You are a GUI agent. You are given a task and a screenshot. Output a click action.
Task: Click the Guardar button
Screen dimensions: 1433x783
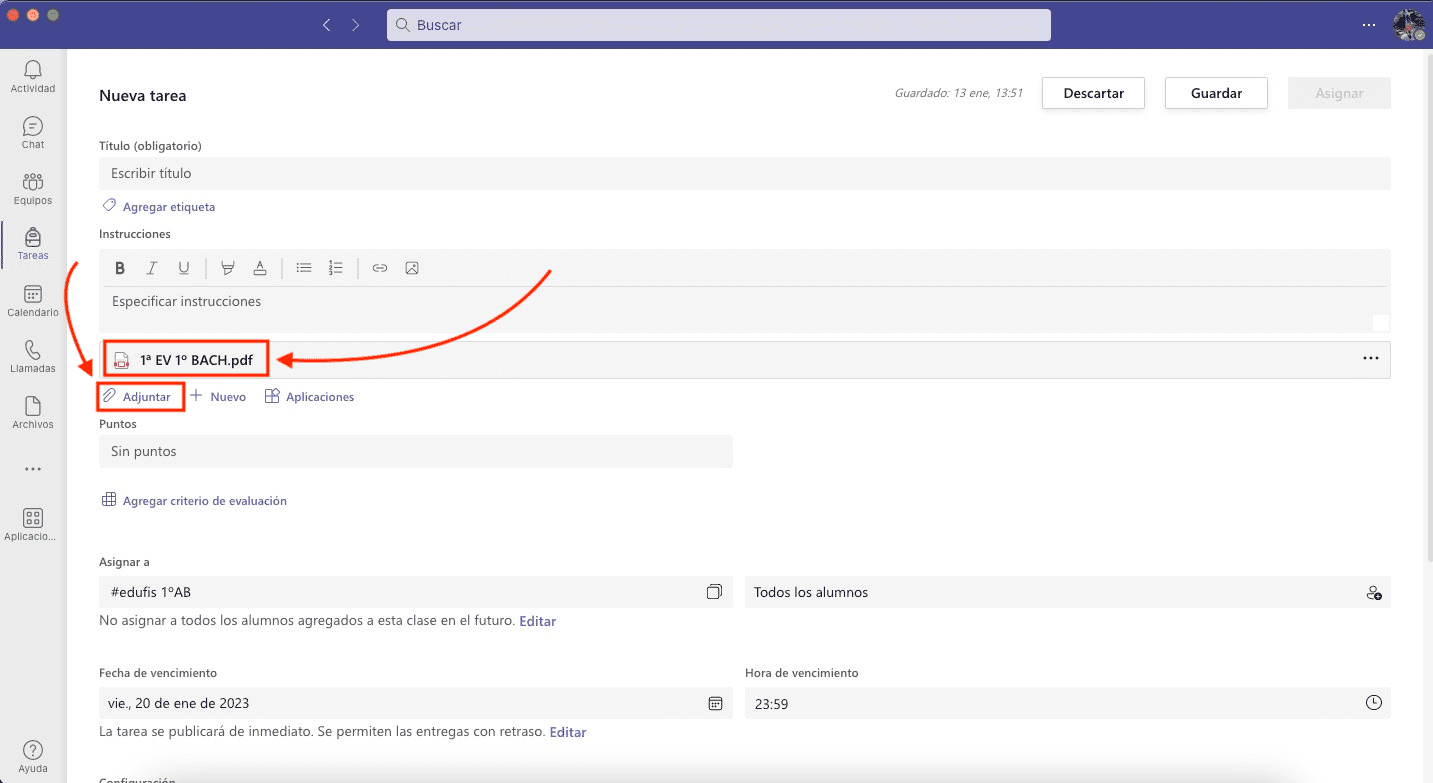click(x=1216, y=93)
